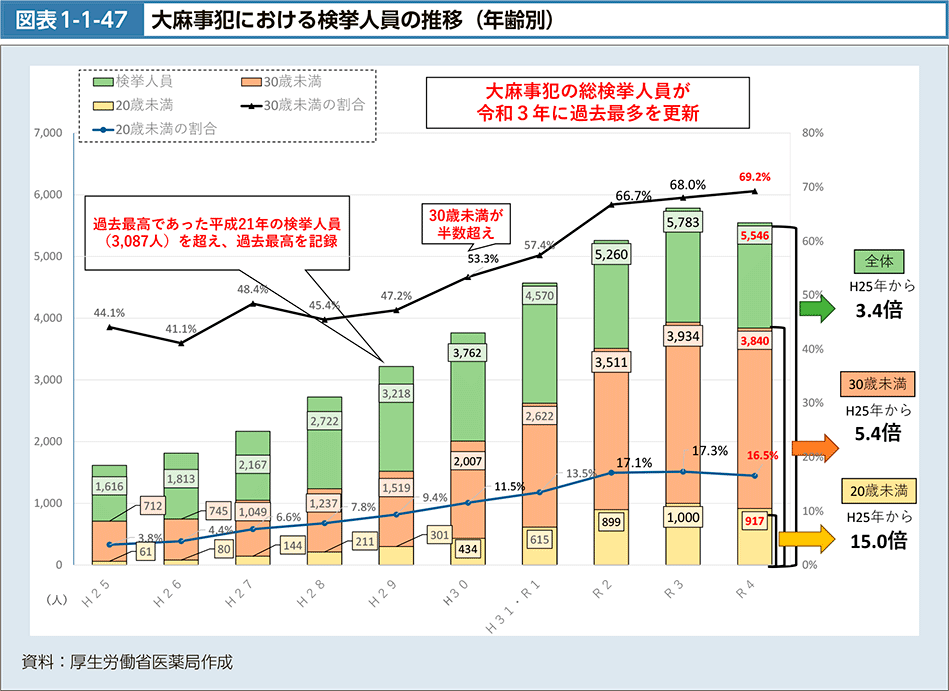Click the red callout 令和3年に過去最多を更新
The image size is (949, 691).
click(588, 103)
